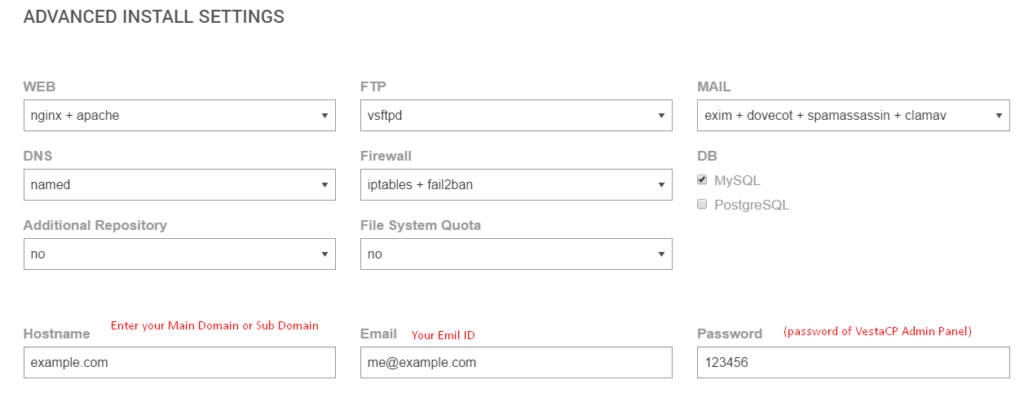
Task: Open the MAIL server selection dropdown
Action: point(852,115)
